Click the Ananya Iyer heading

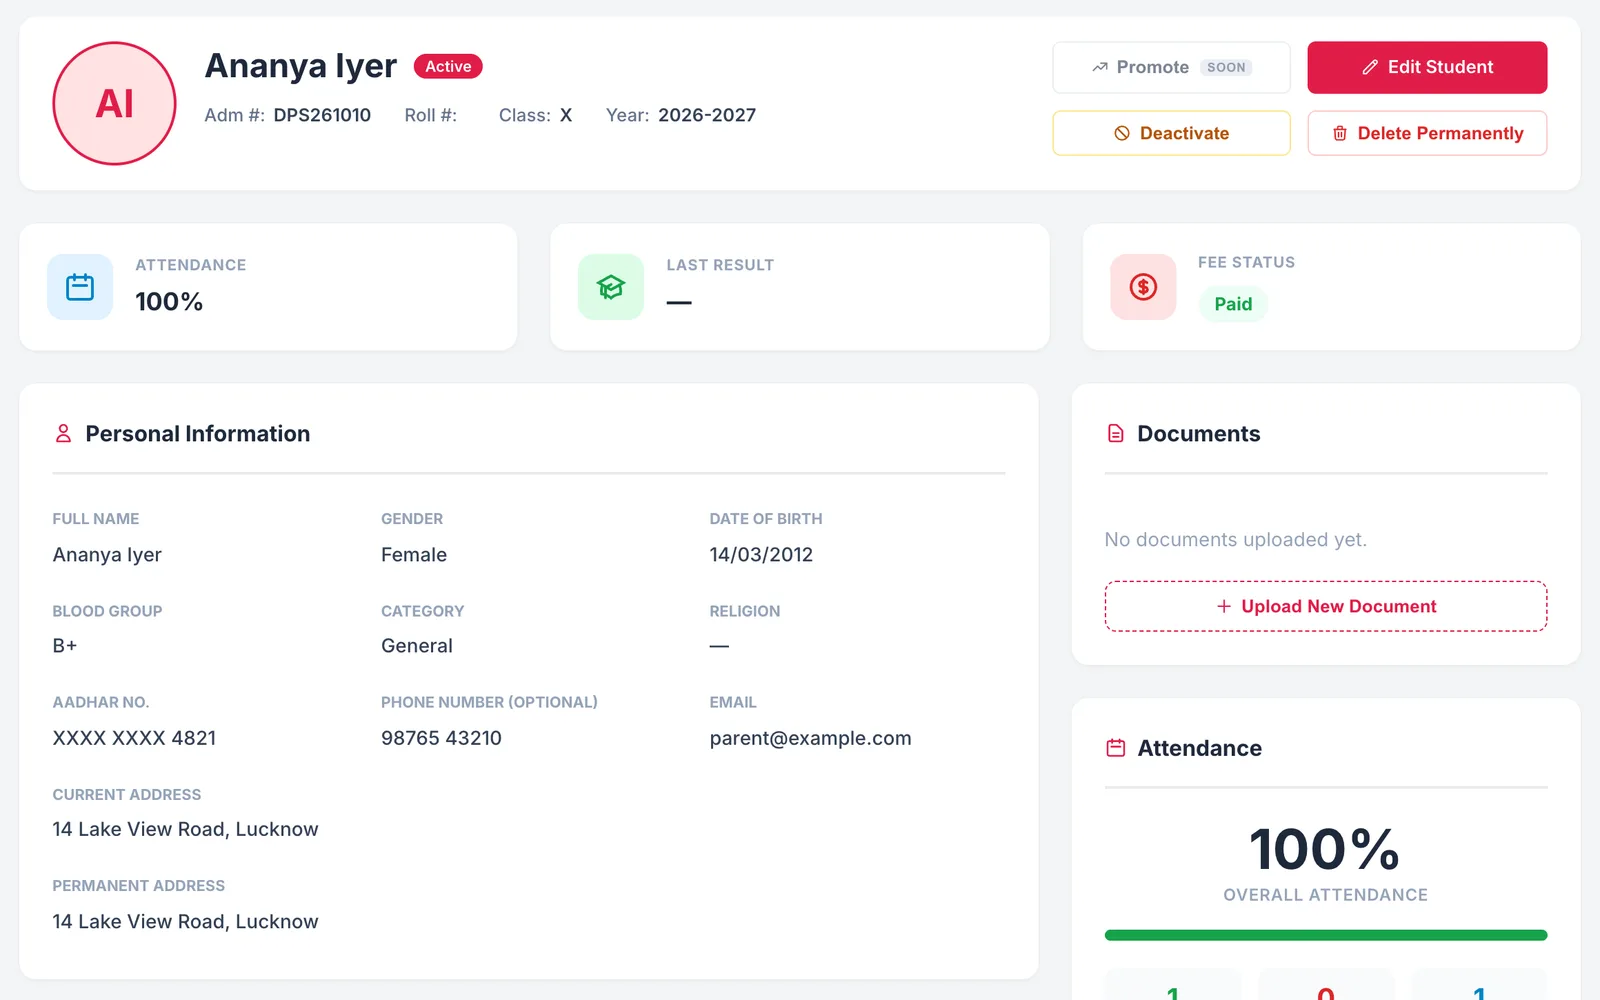coord(301,66)
